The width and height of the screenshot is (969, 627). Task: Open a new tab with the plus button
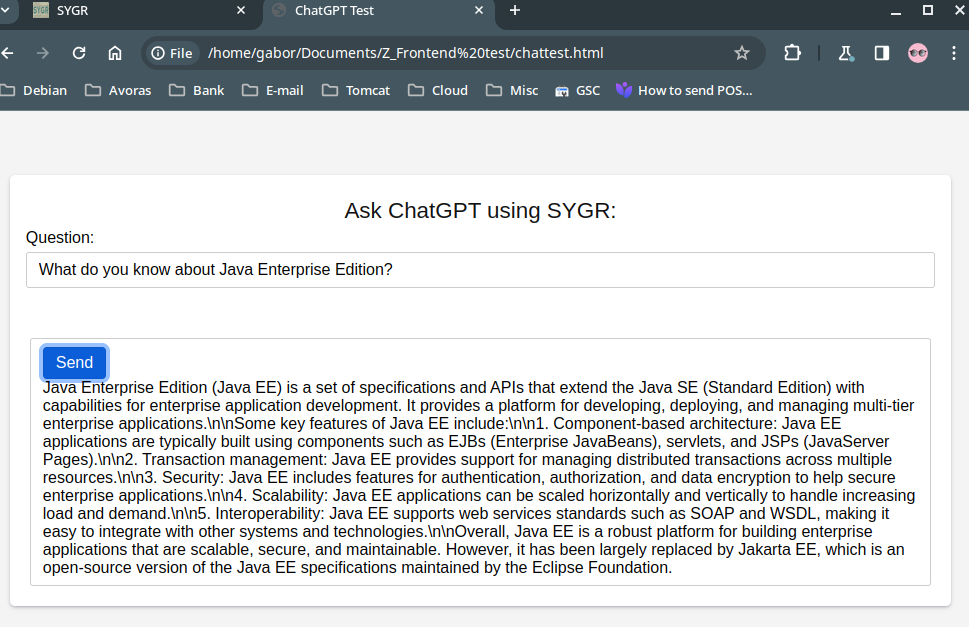[515, 11]
